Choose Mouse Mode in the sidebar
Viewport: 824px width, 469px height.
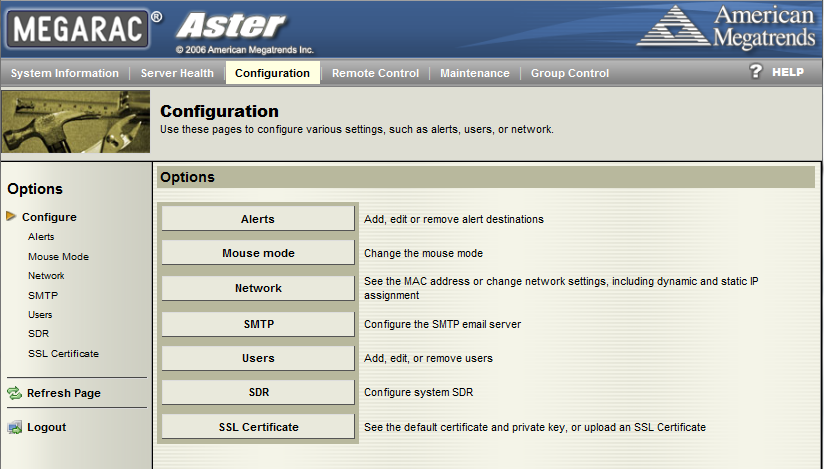(x=58, y=257)
